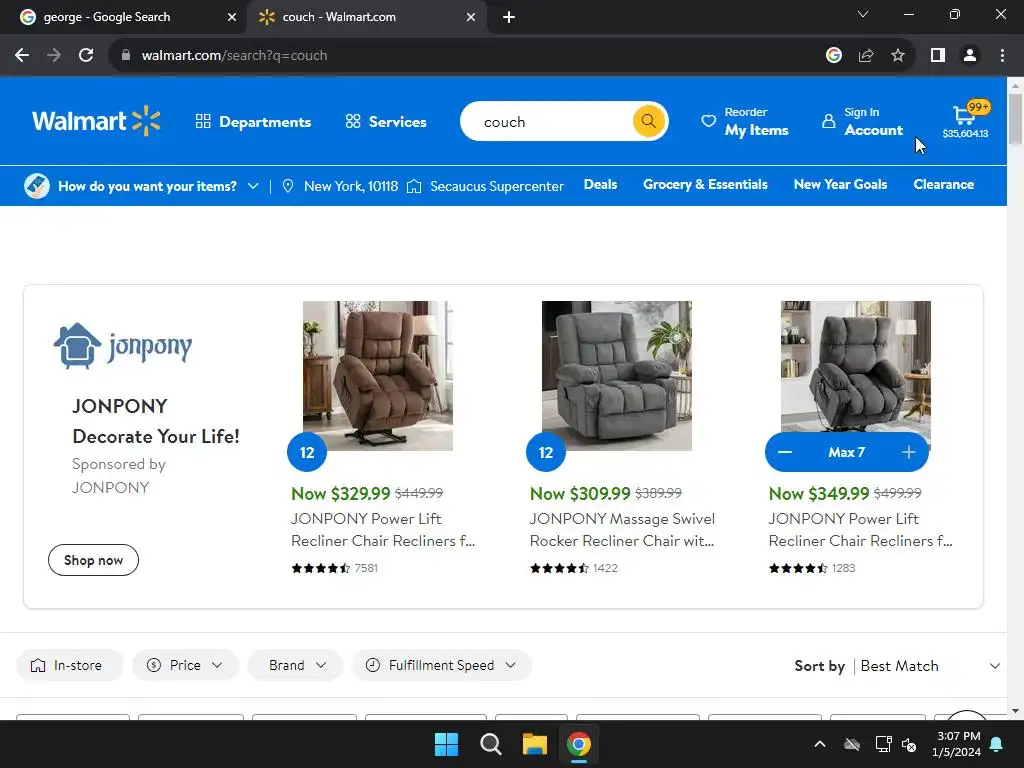Open the gray massage swivel recliner image
The image size is (1024, 768).
(x=617, y=376)
